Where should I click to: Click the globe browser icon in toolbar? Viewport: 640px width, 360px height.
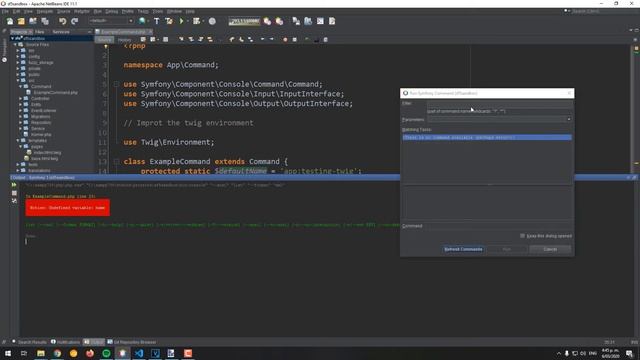click(x=142, y=21)
